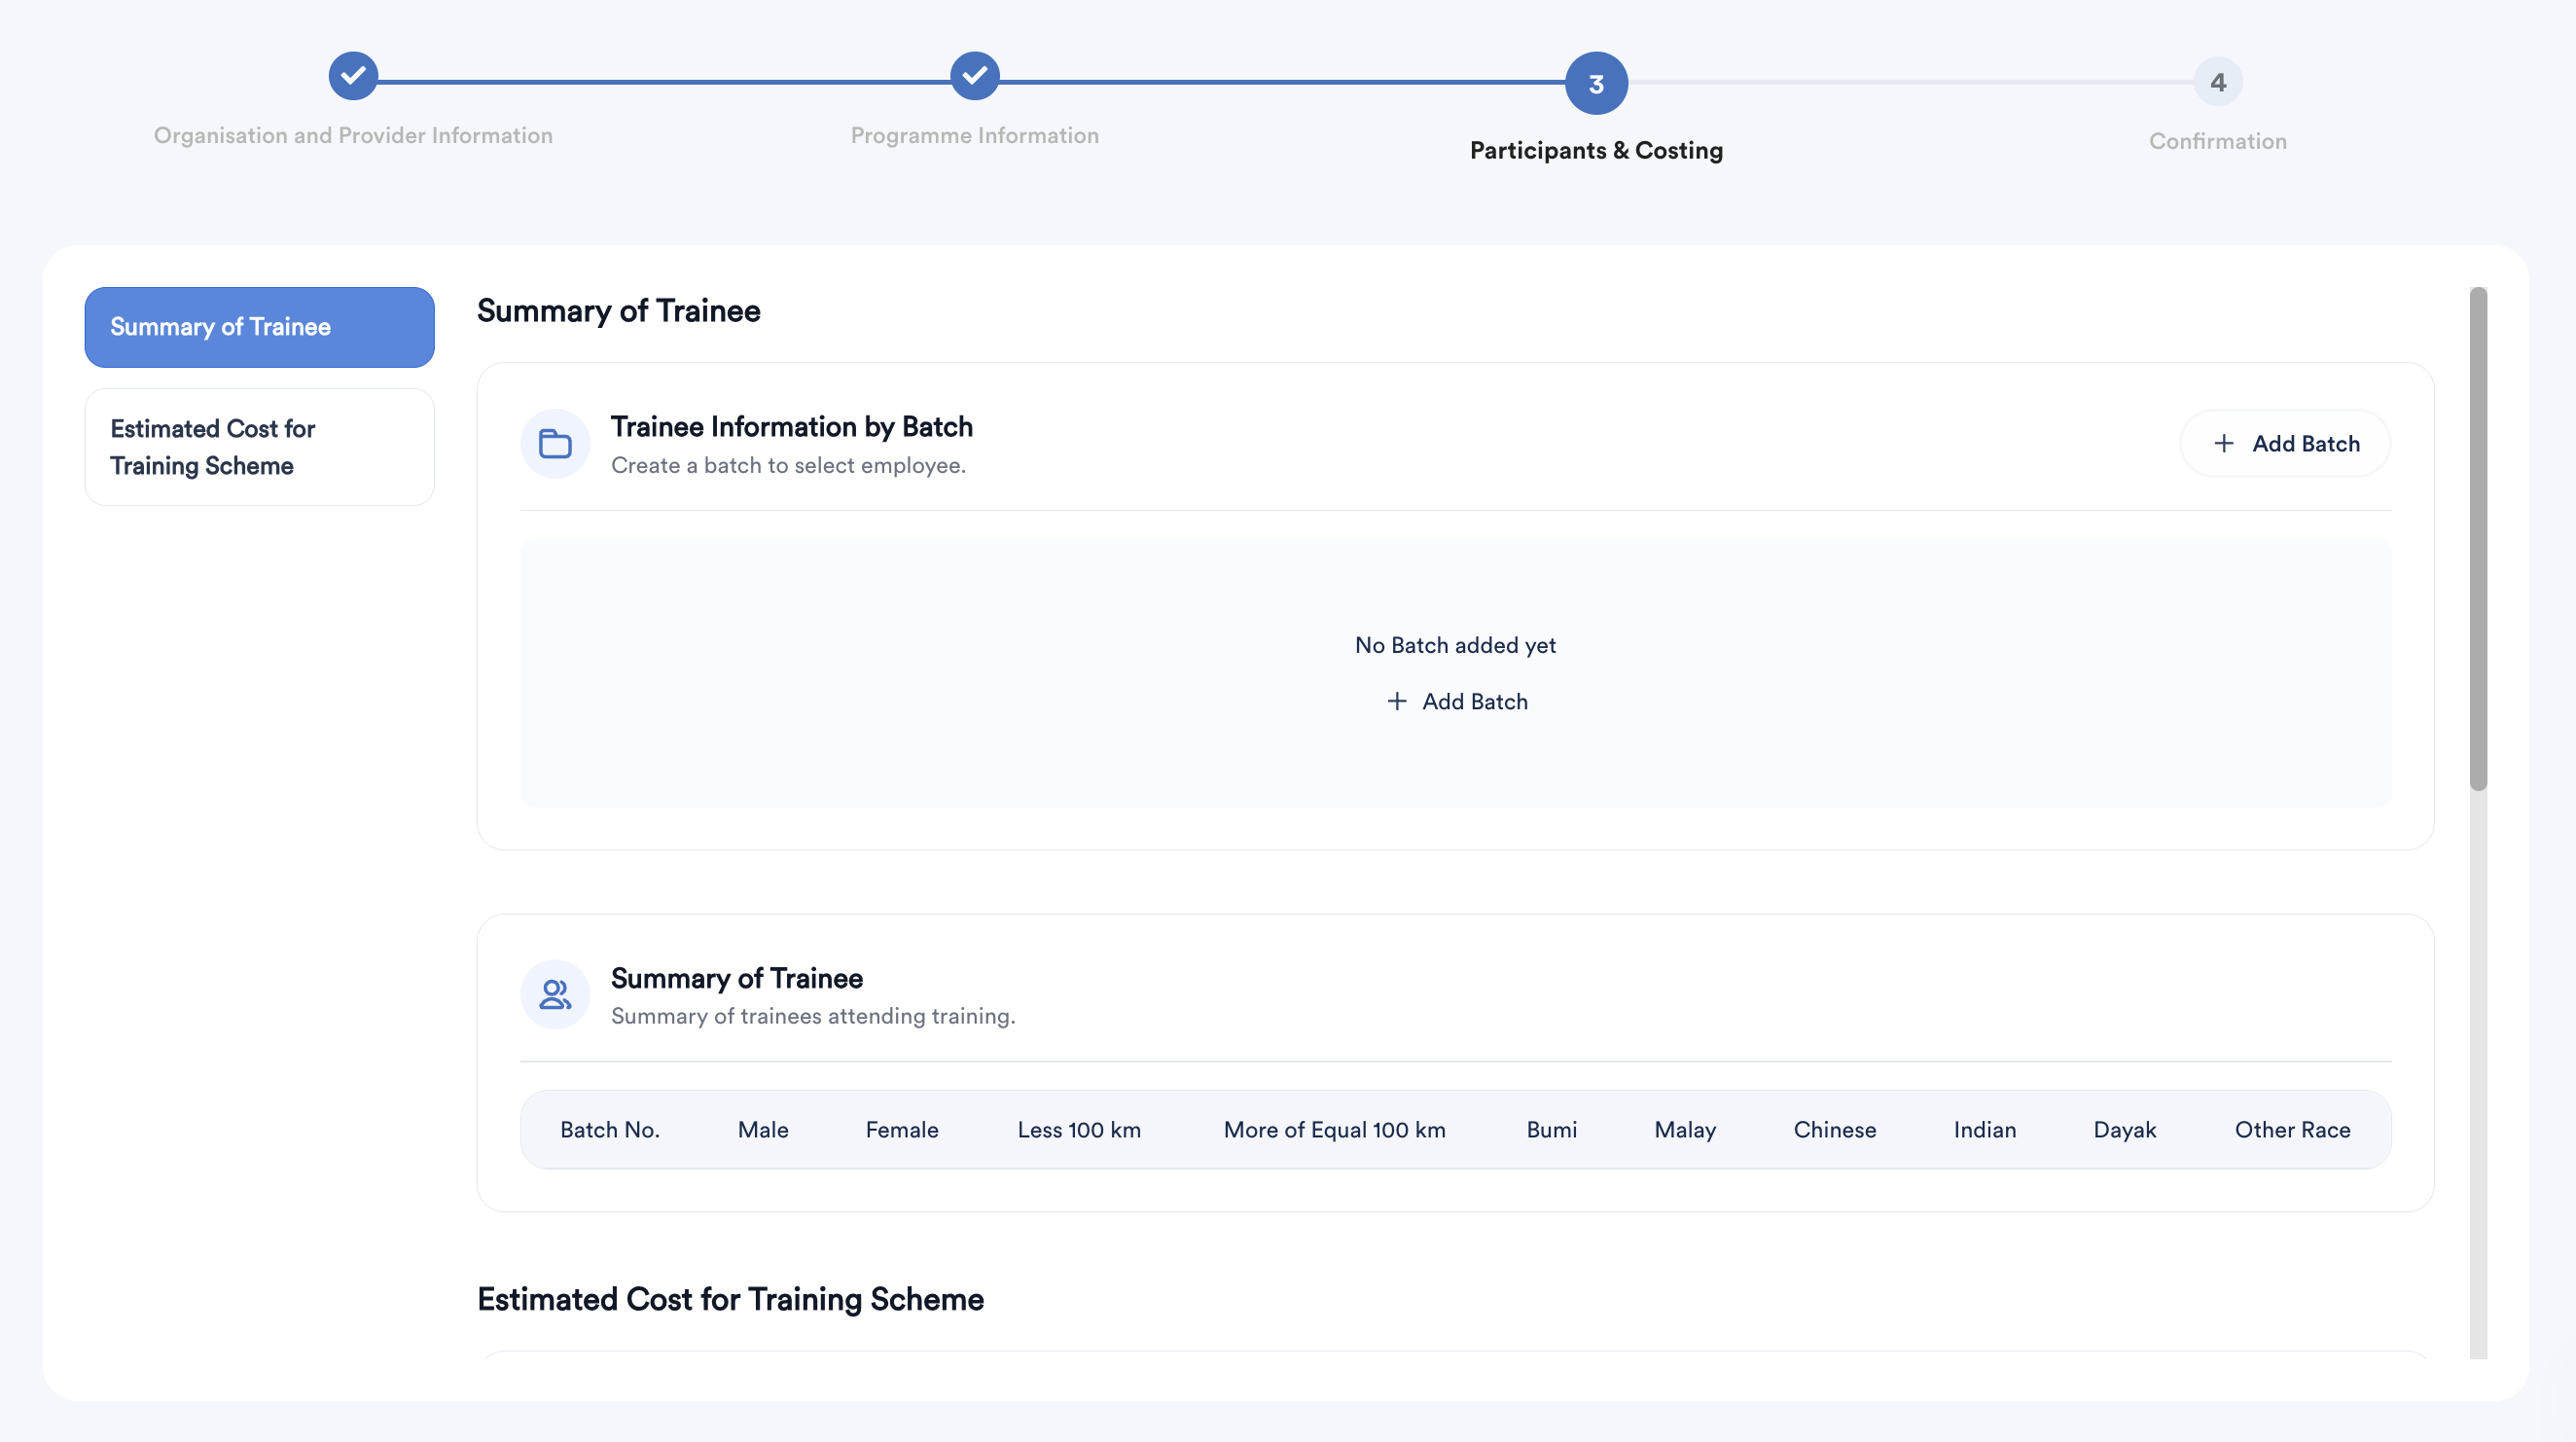Image resolution: width=2576 pixels, height=1442 pixels.
Task: Click the Programme Information checkmark step
Action: [x=974, y=76]
